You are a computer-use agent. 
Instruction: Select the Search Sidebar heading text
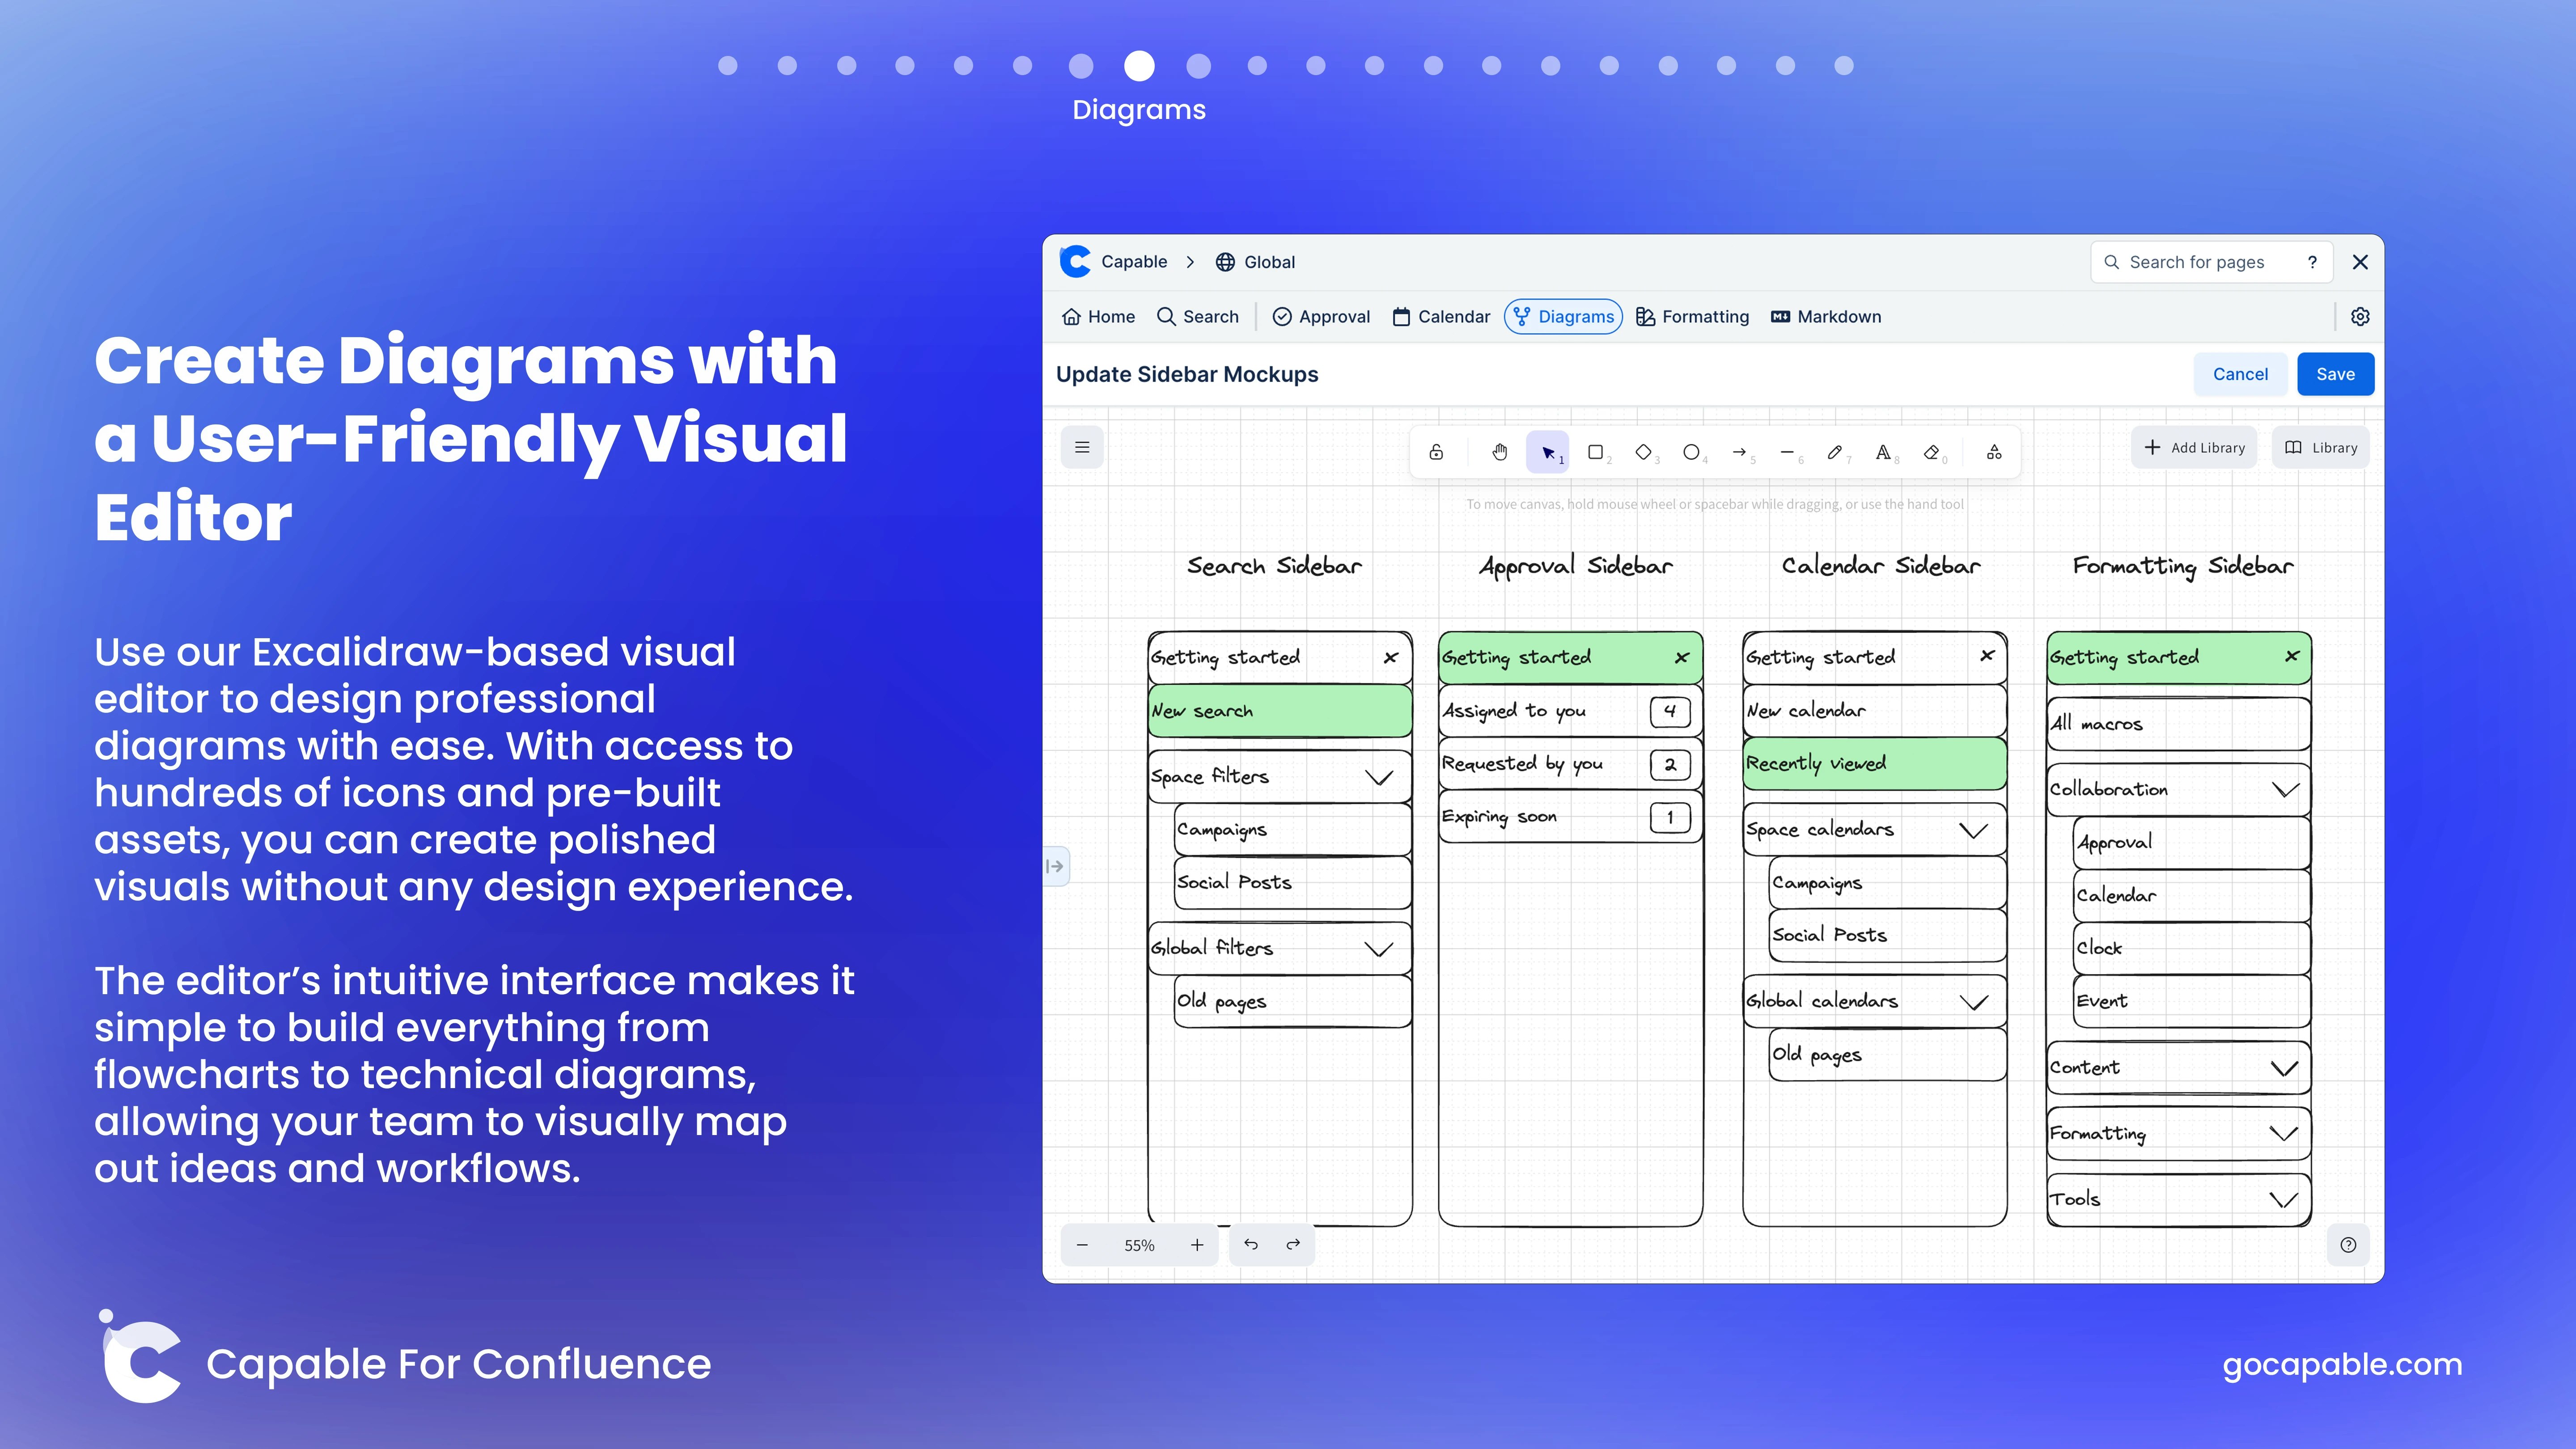tap(1274, 566)
